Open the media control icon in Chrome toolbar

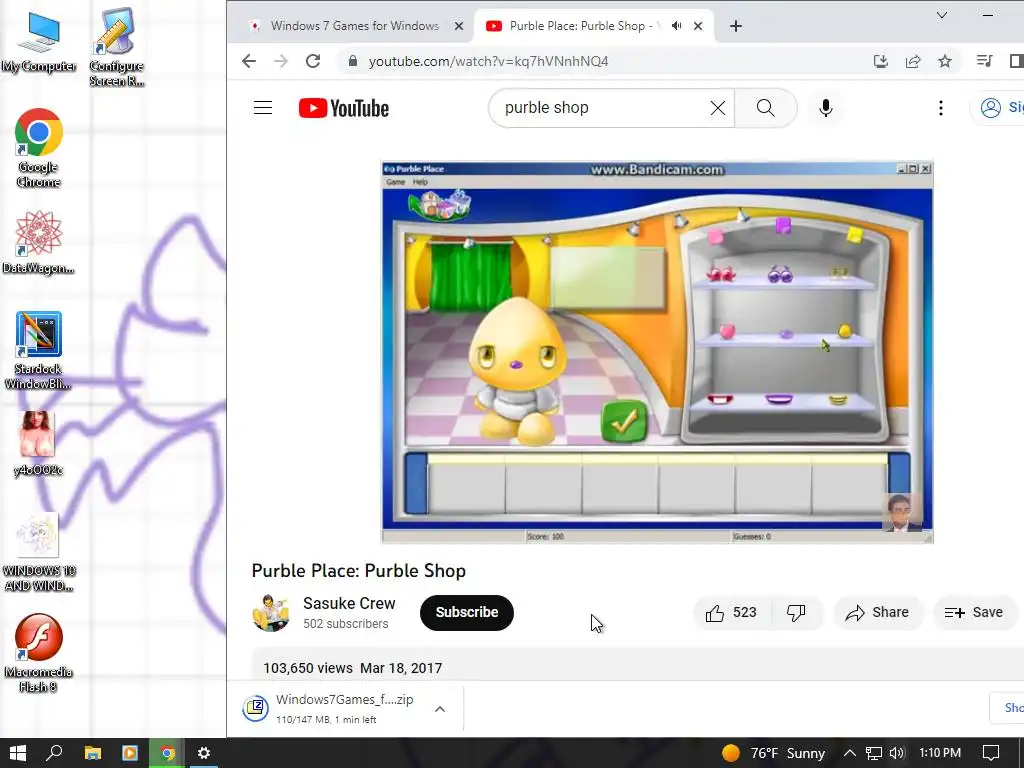point(984,61)
